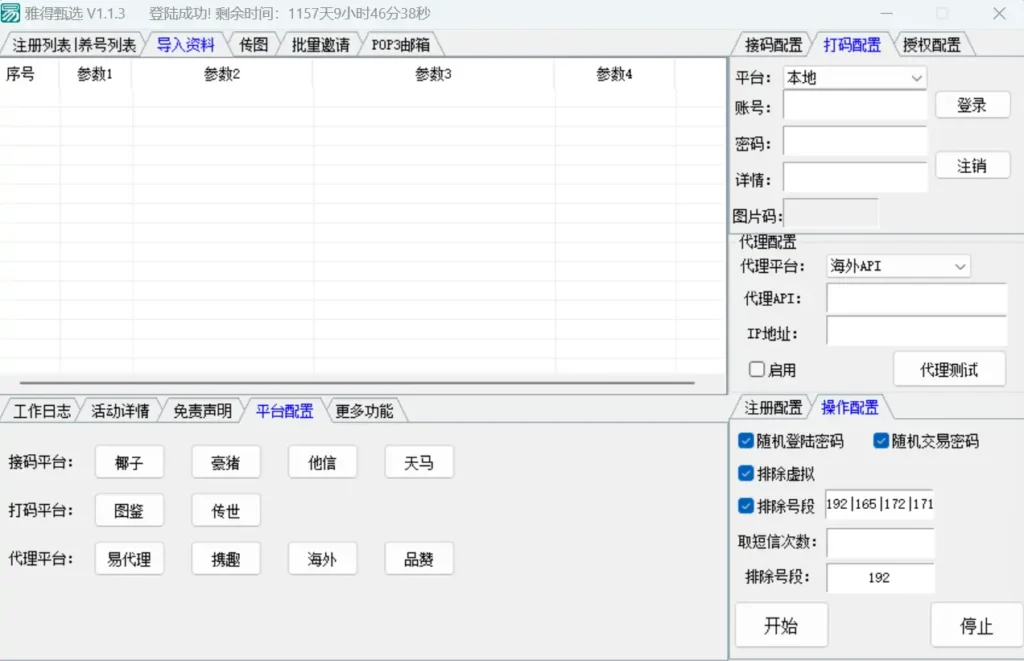
Task: Click the 品赞 proxy platform button
Action: click(419, 558)
